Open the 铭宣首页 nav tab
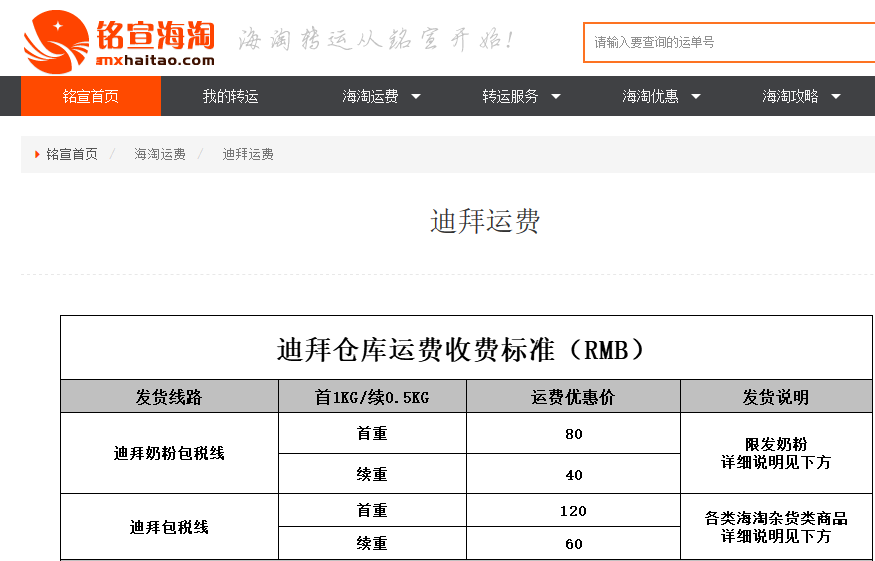This screenshot has height=561, width=875. click(91, 96)
